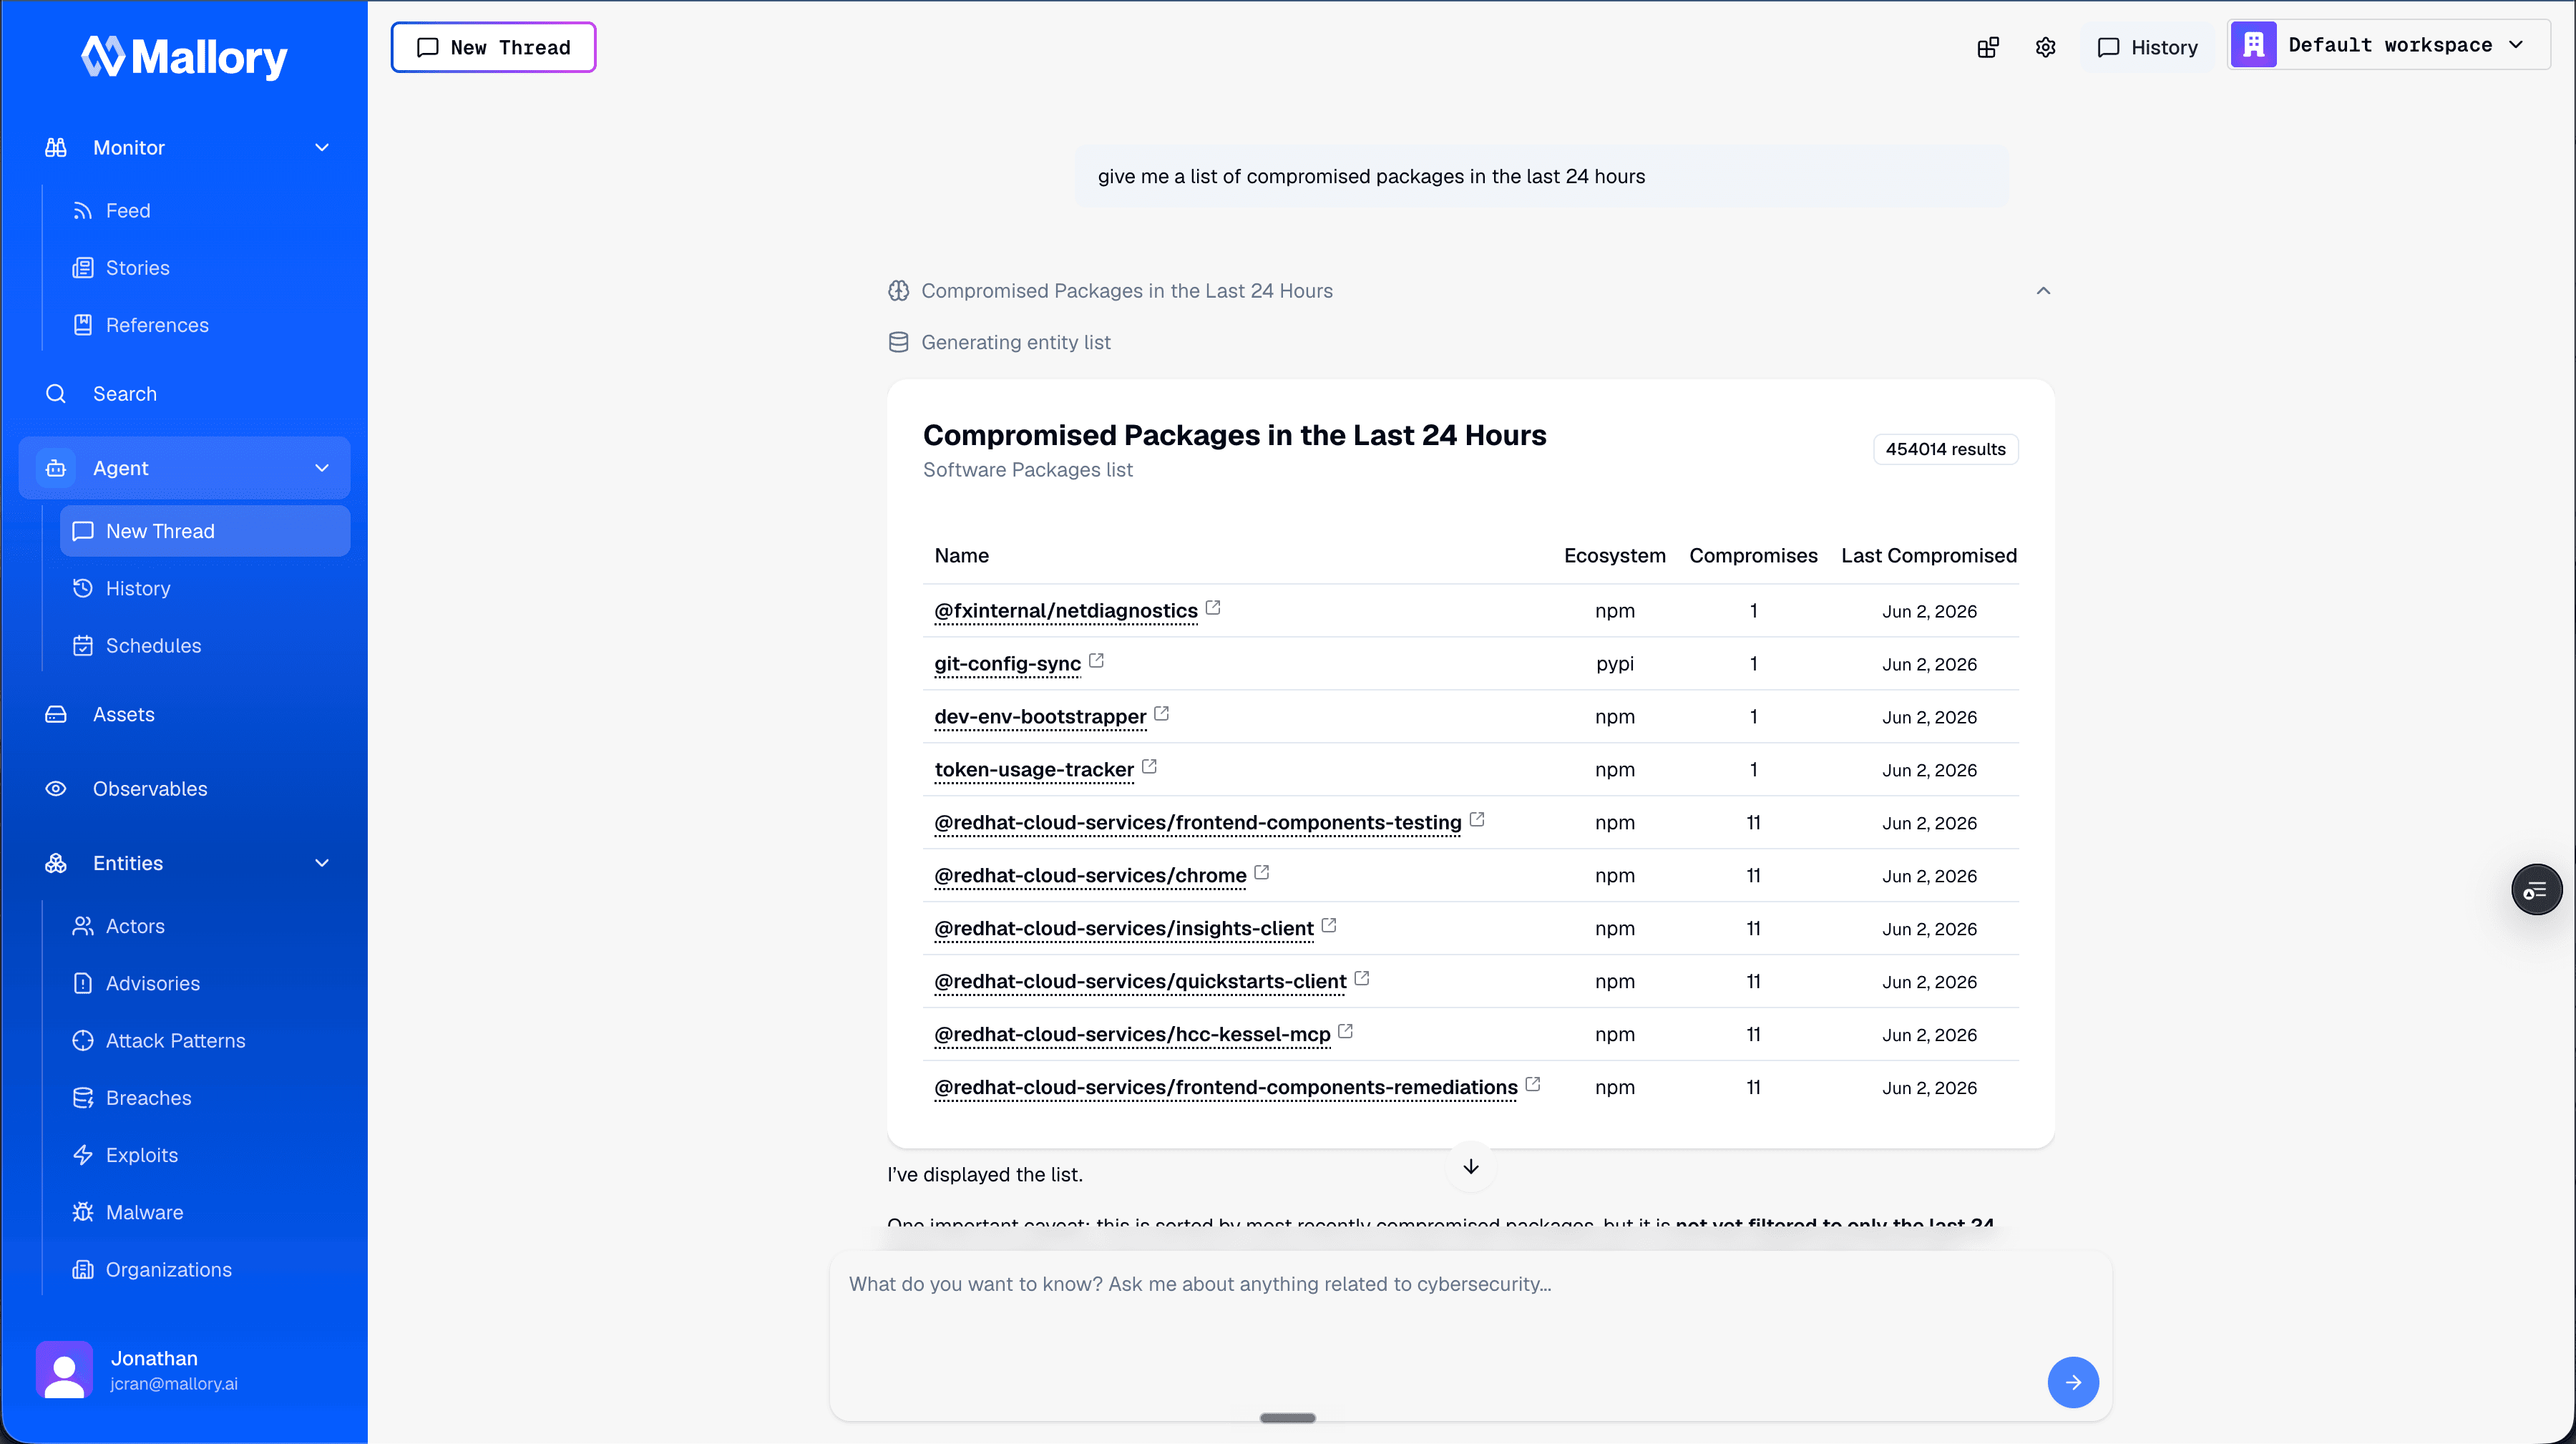Open Stories in the sidebar

click(205, 268)
